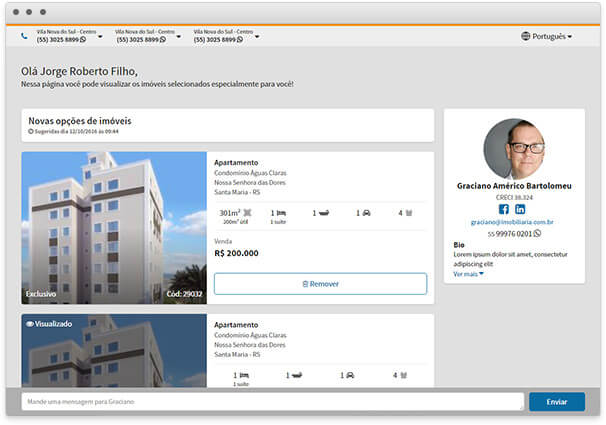
Task: Expand bio with Ver mais
Action: point(468,274)
